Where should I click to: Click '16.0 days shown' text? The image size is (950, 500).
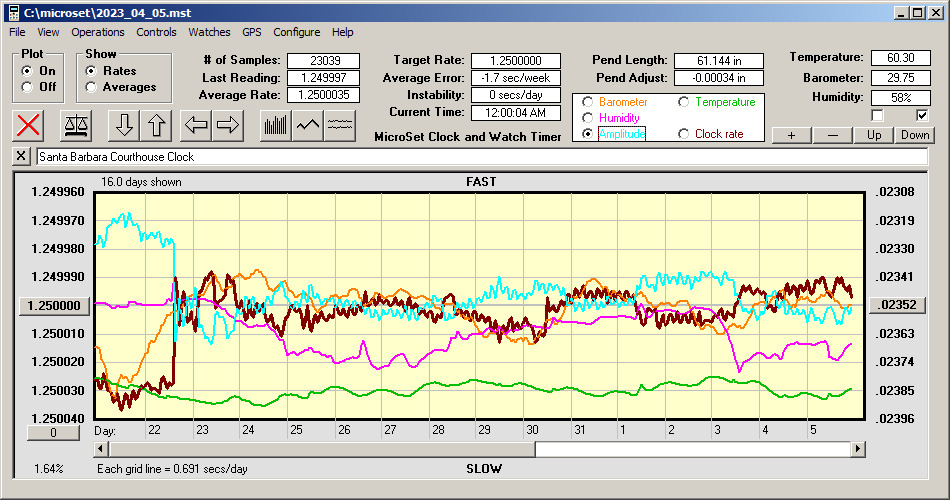pos(141,182)
